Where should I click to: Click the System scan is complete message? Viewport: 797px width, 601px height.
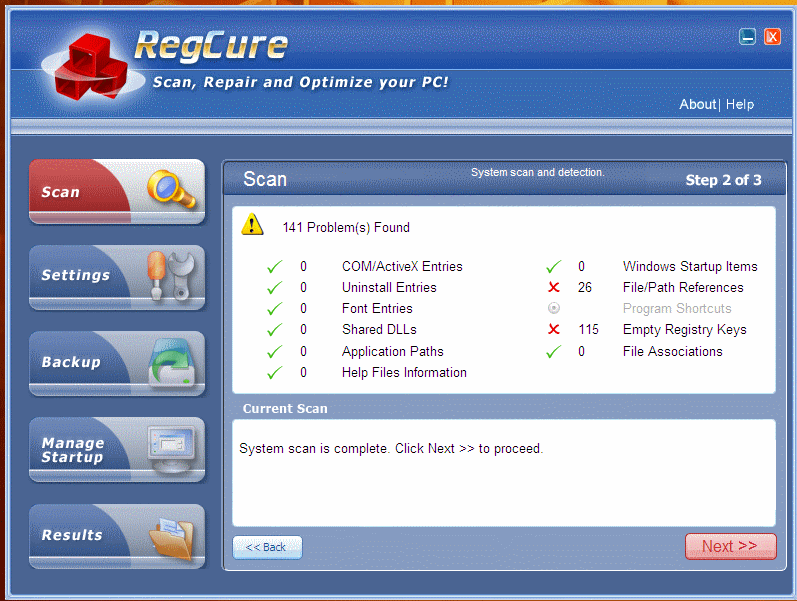[x=391, y=448]
